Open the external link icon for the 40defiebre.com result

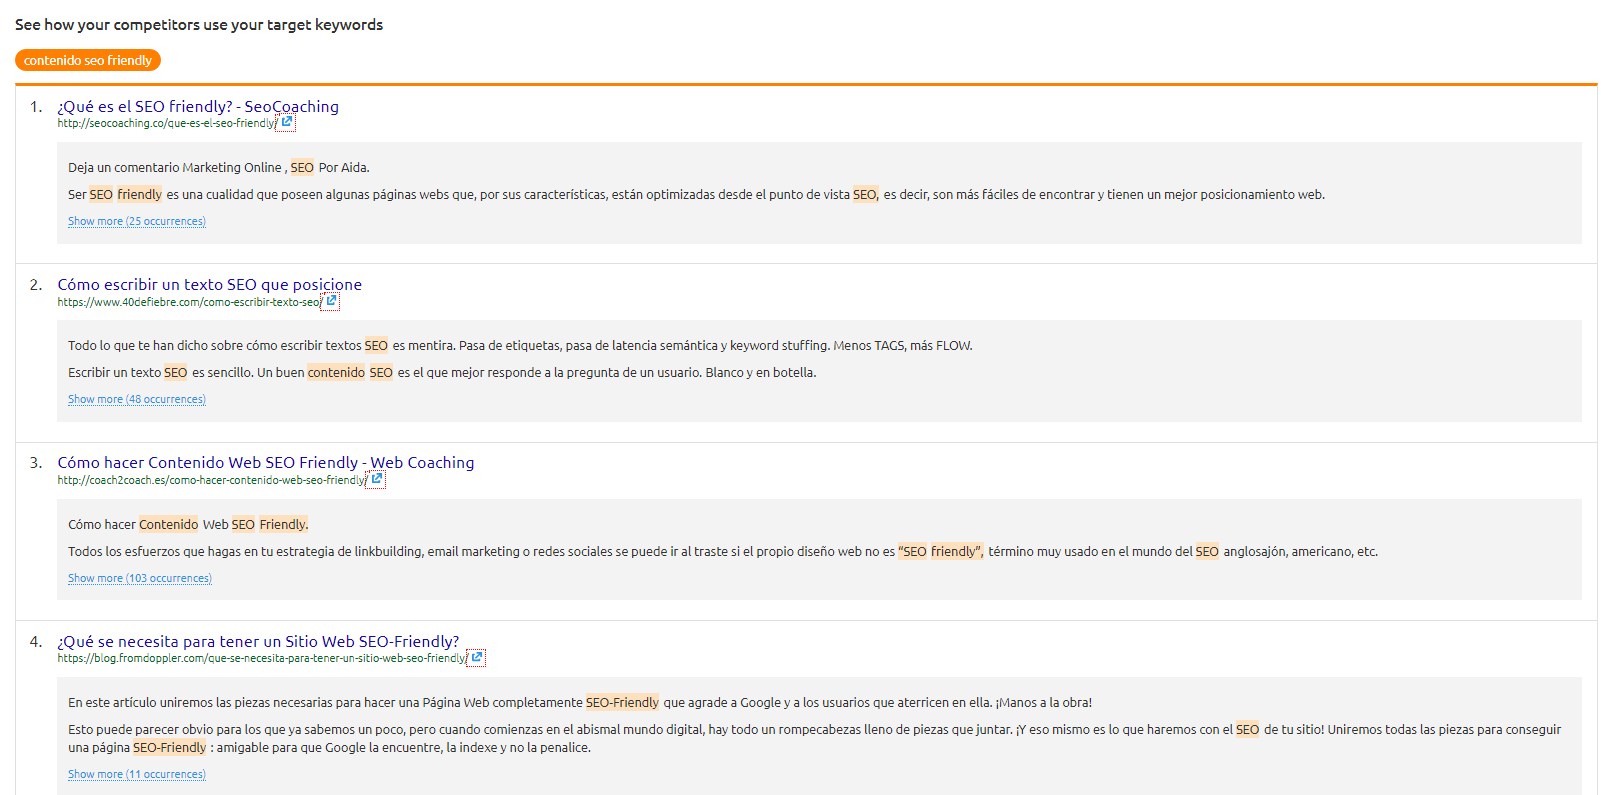tap(332, 300)
